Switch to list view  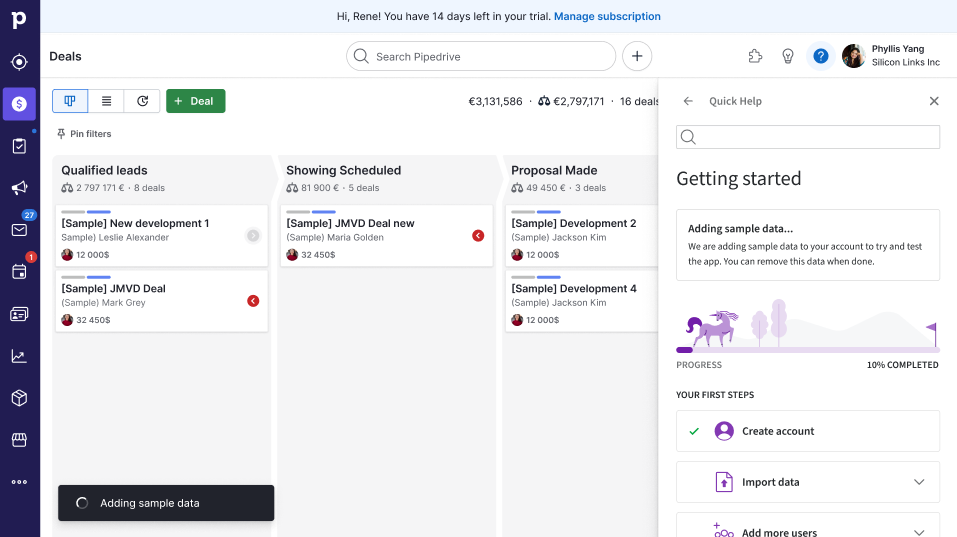(x=106, y=101)
